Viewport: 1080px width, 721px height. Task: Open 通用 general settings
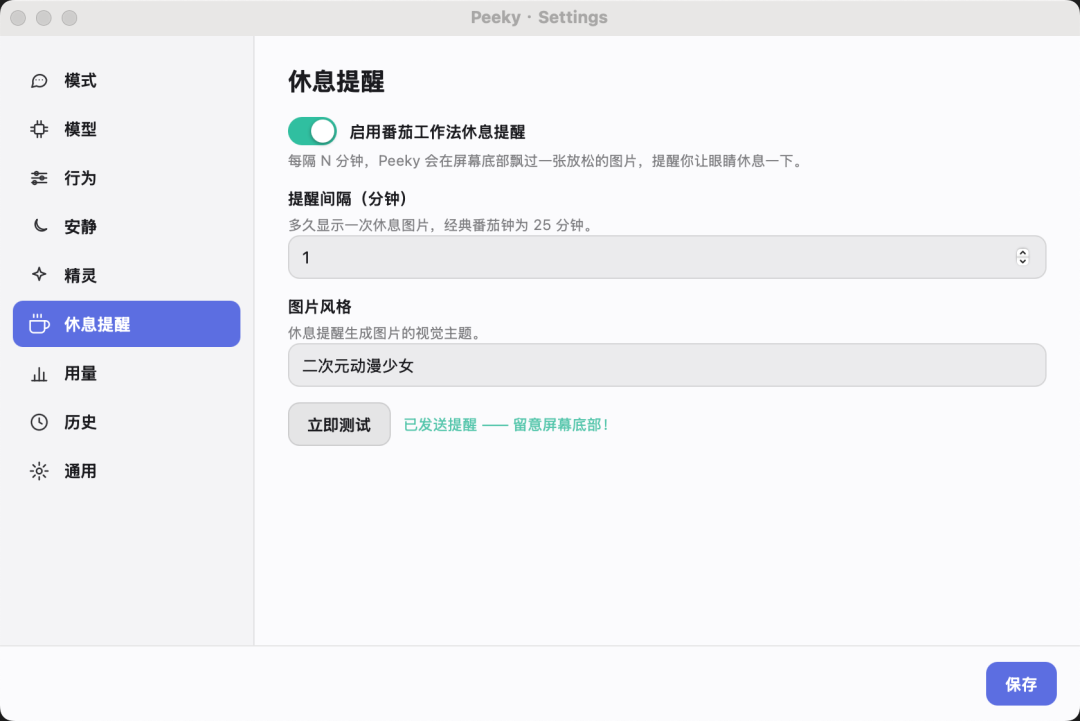127,471
